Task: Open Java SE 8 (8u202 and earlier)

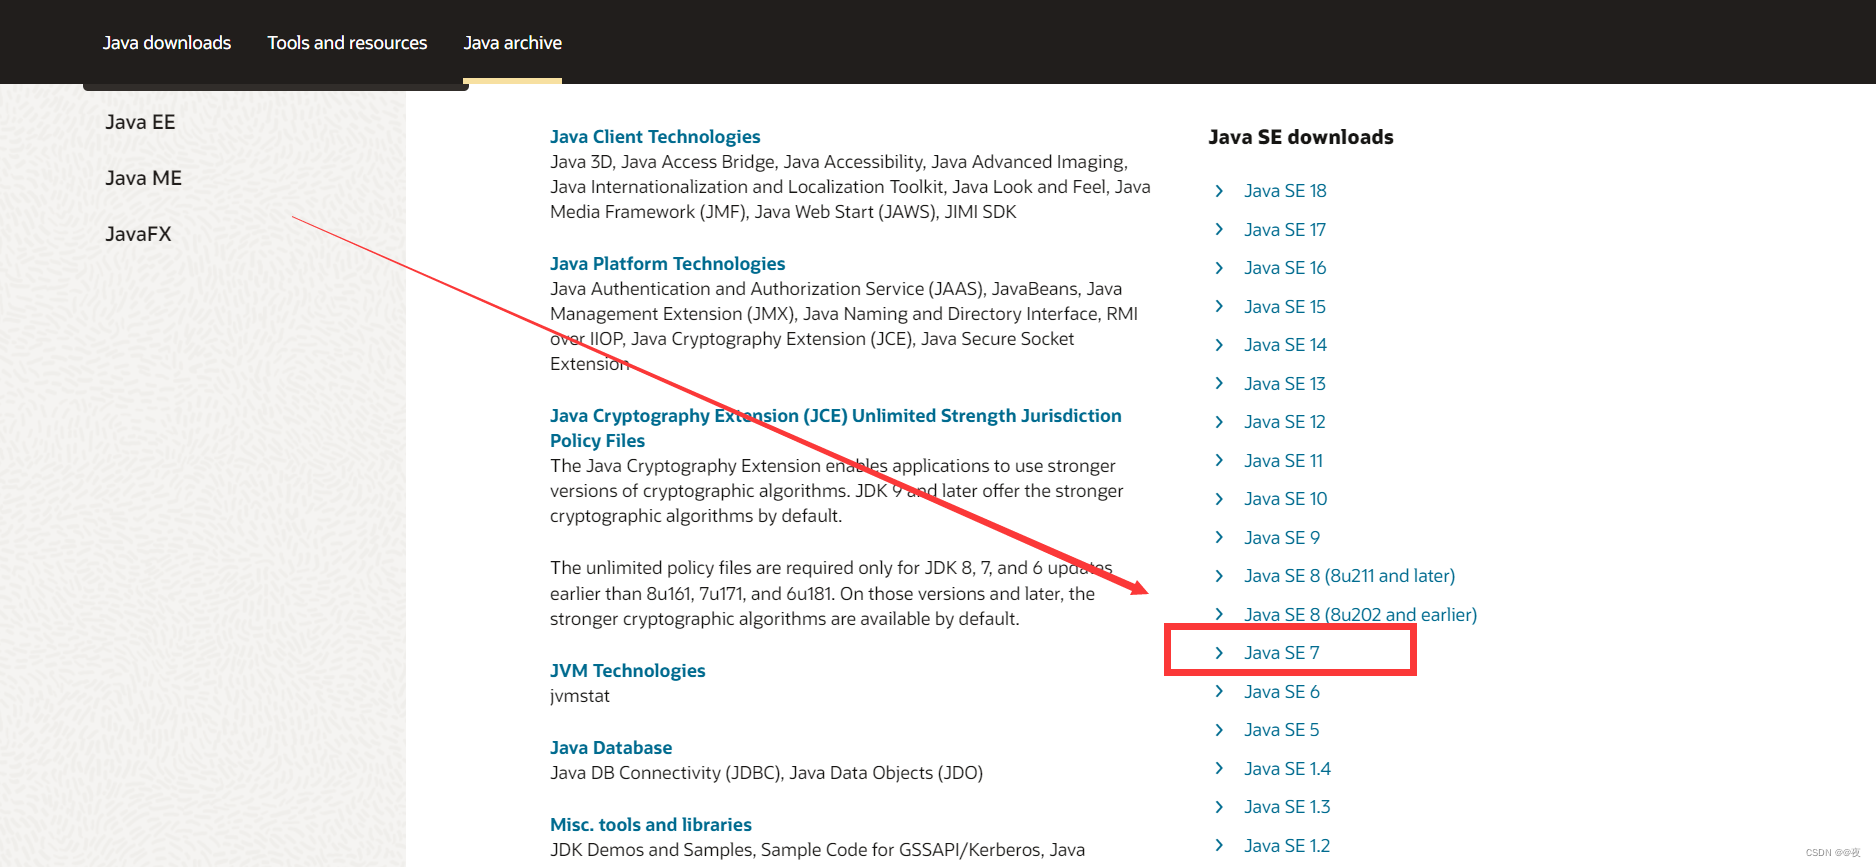Action: (1360, 615)
